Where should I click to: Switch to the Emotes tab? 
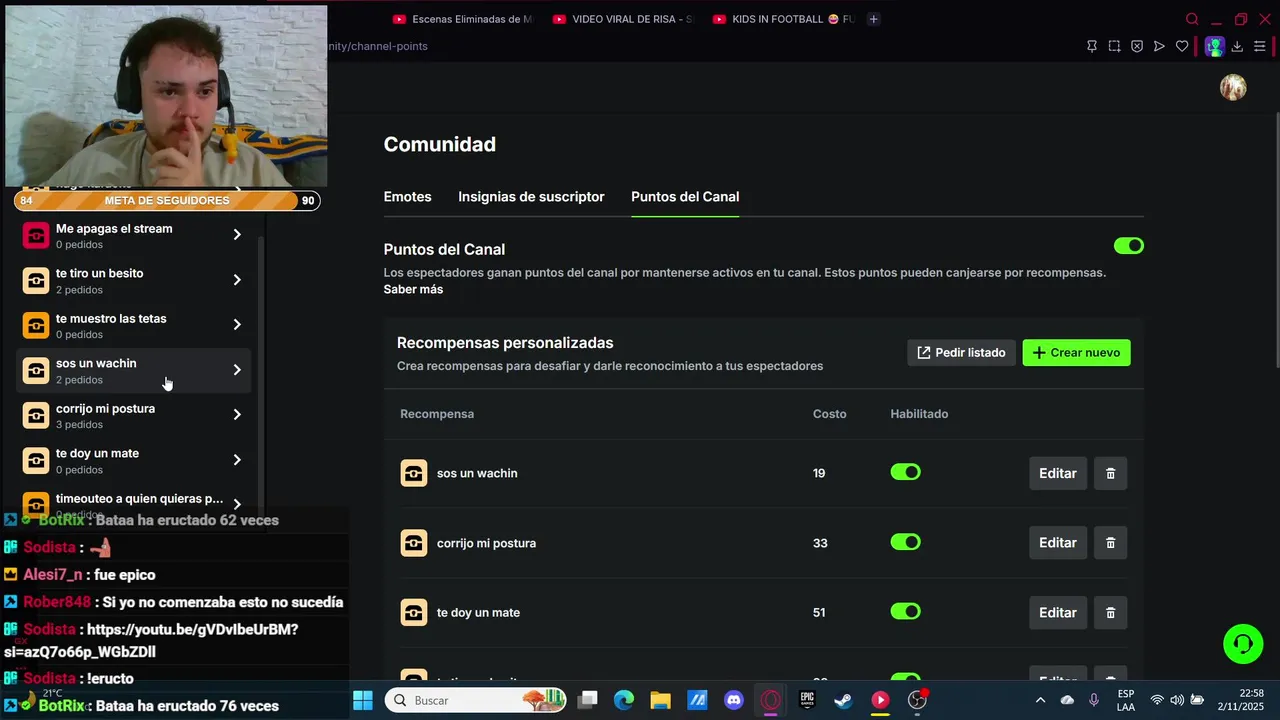click(407, 197)
